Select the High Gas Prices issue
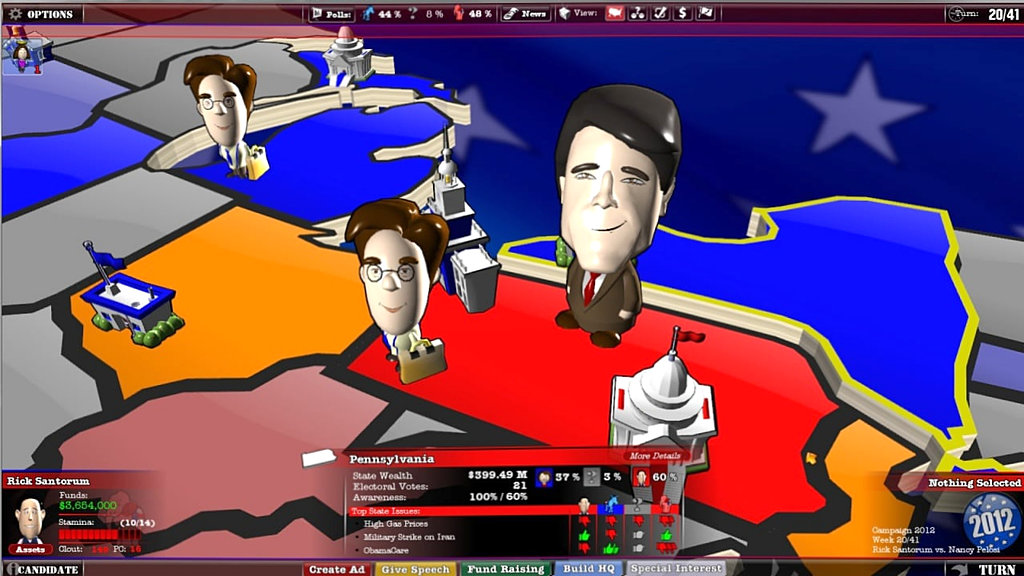Screen dimensions: 1024x576 [x=396, y=524]
